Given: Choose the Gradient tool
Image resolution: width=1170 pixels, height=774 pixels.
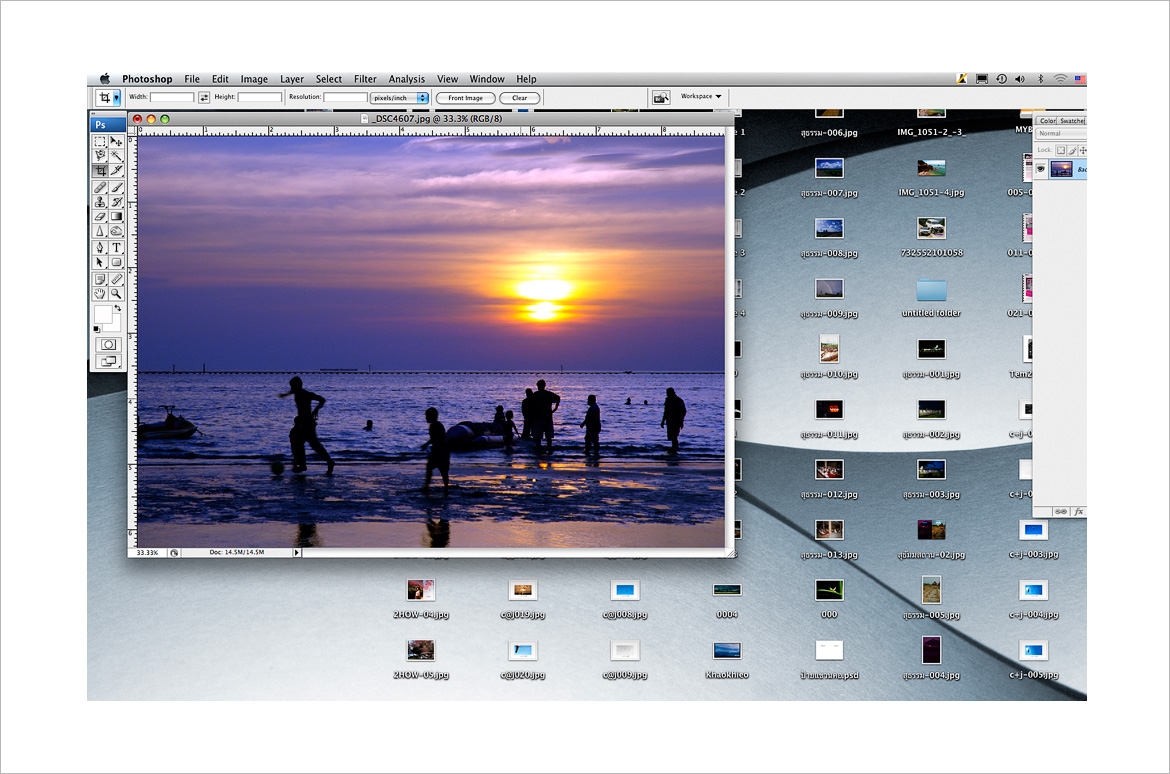Looking at the screenshot, I should 116,217.
